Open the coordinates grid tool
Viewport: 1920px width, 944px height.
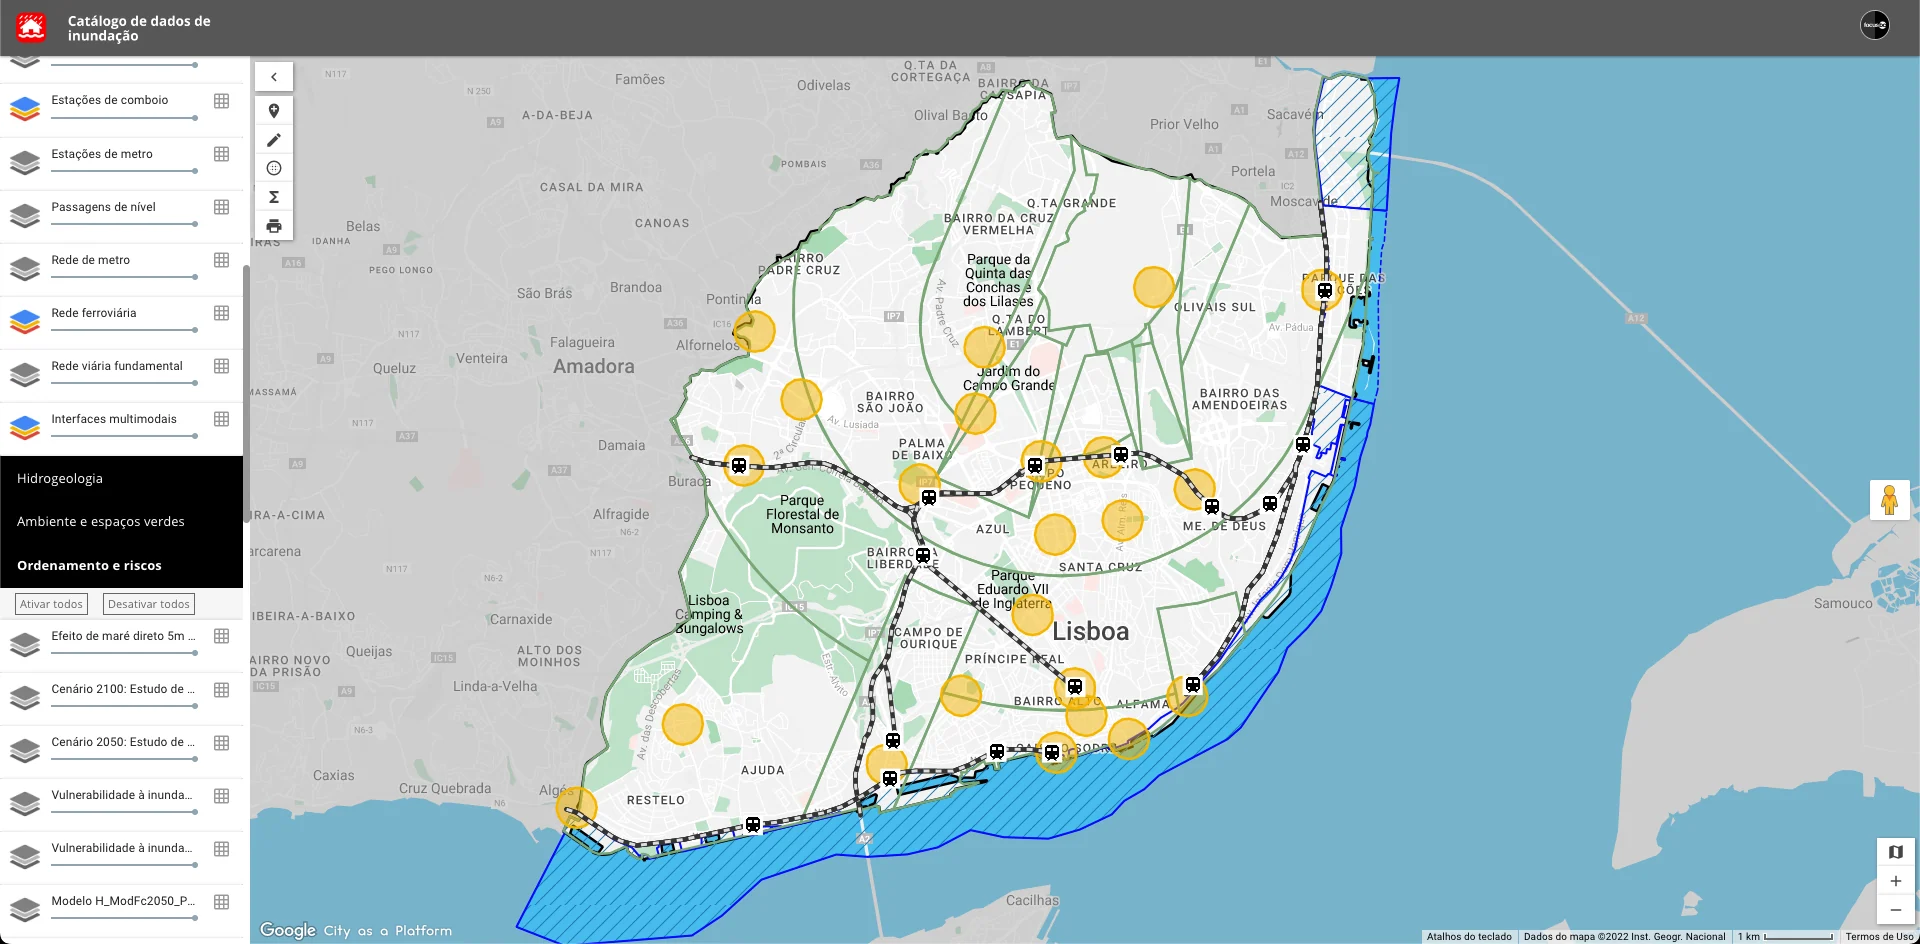pos(274,168)
